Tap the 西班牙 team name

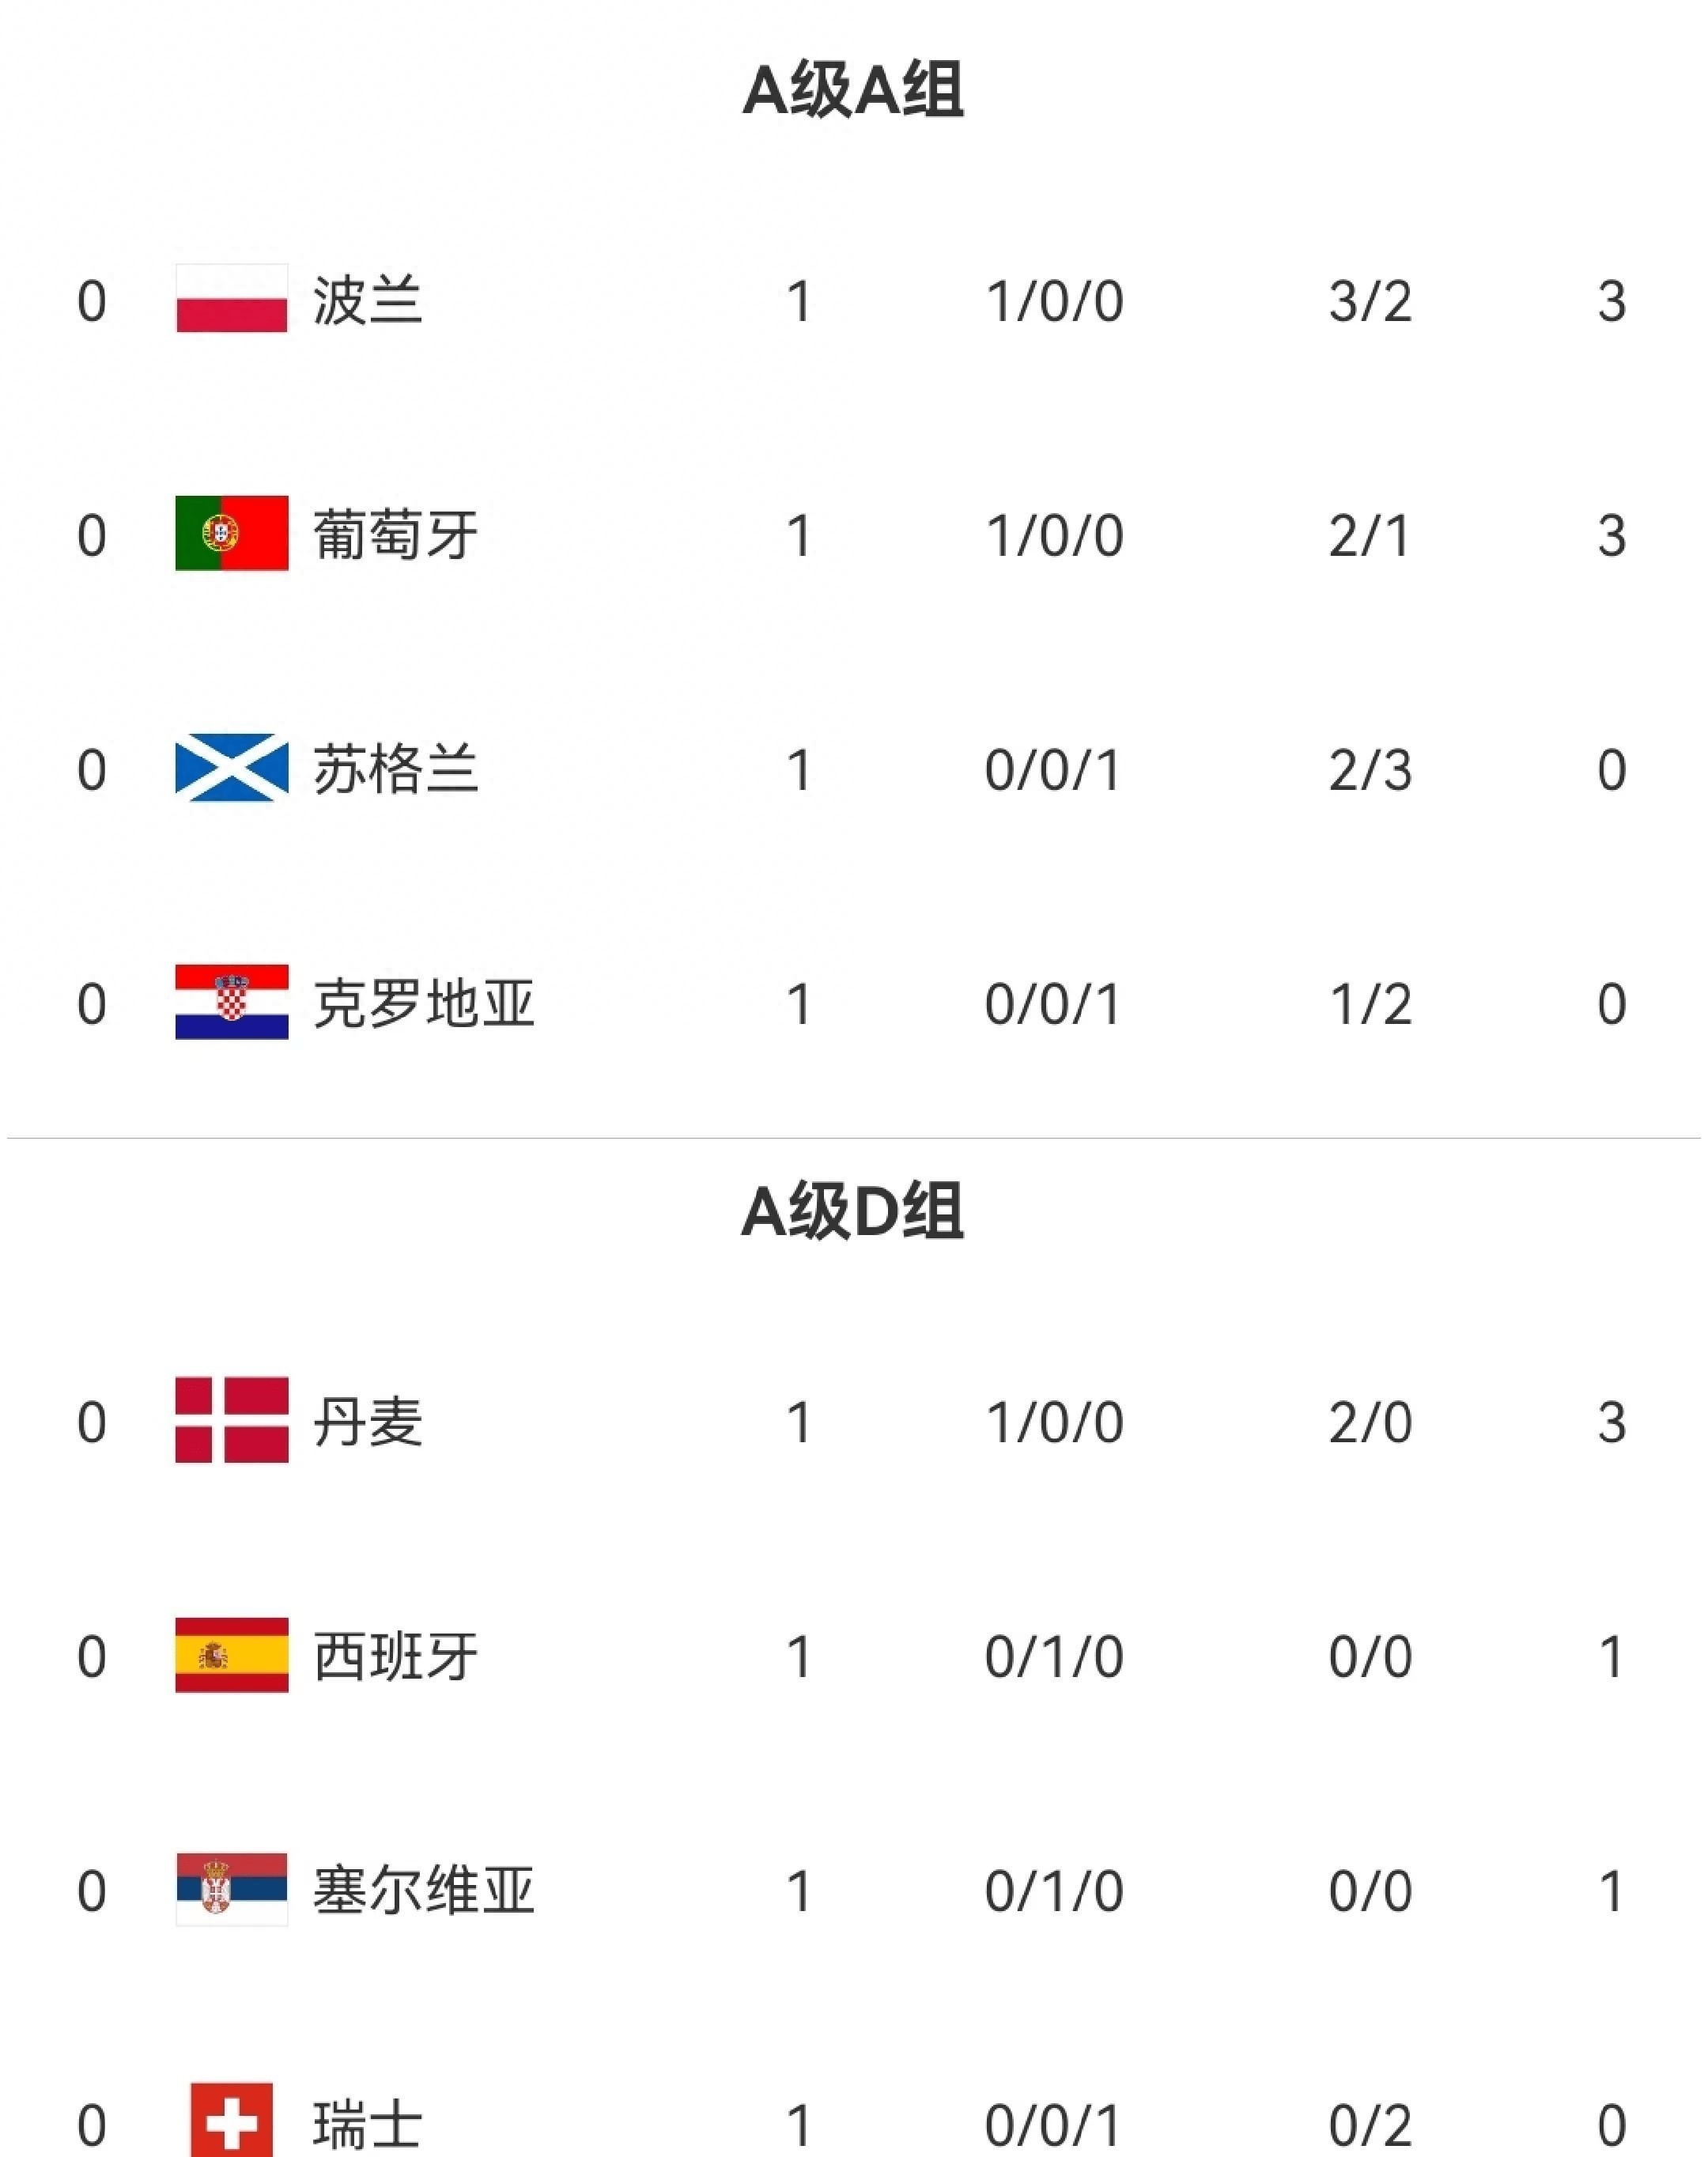coord(395,1656)
